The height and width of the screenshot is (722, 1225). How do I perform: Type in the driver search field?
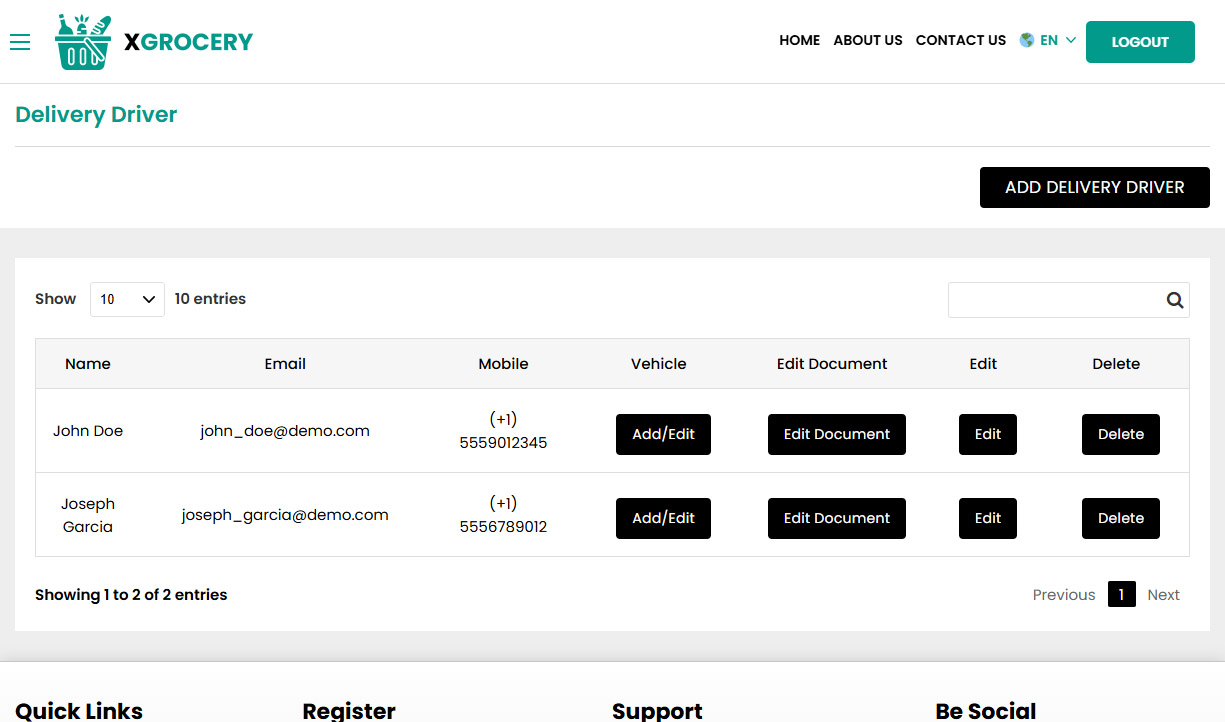1054,300
